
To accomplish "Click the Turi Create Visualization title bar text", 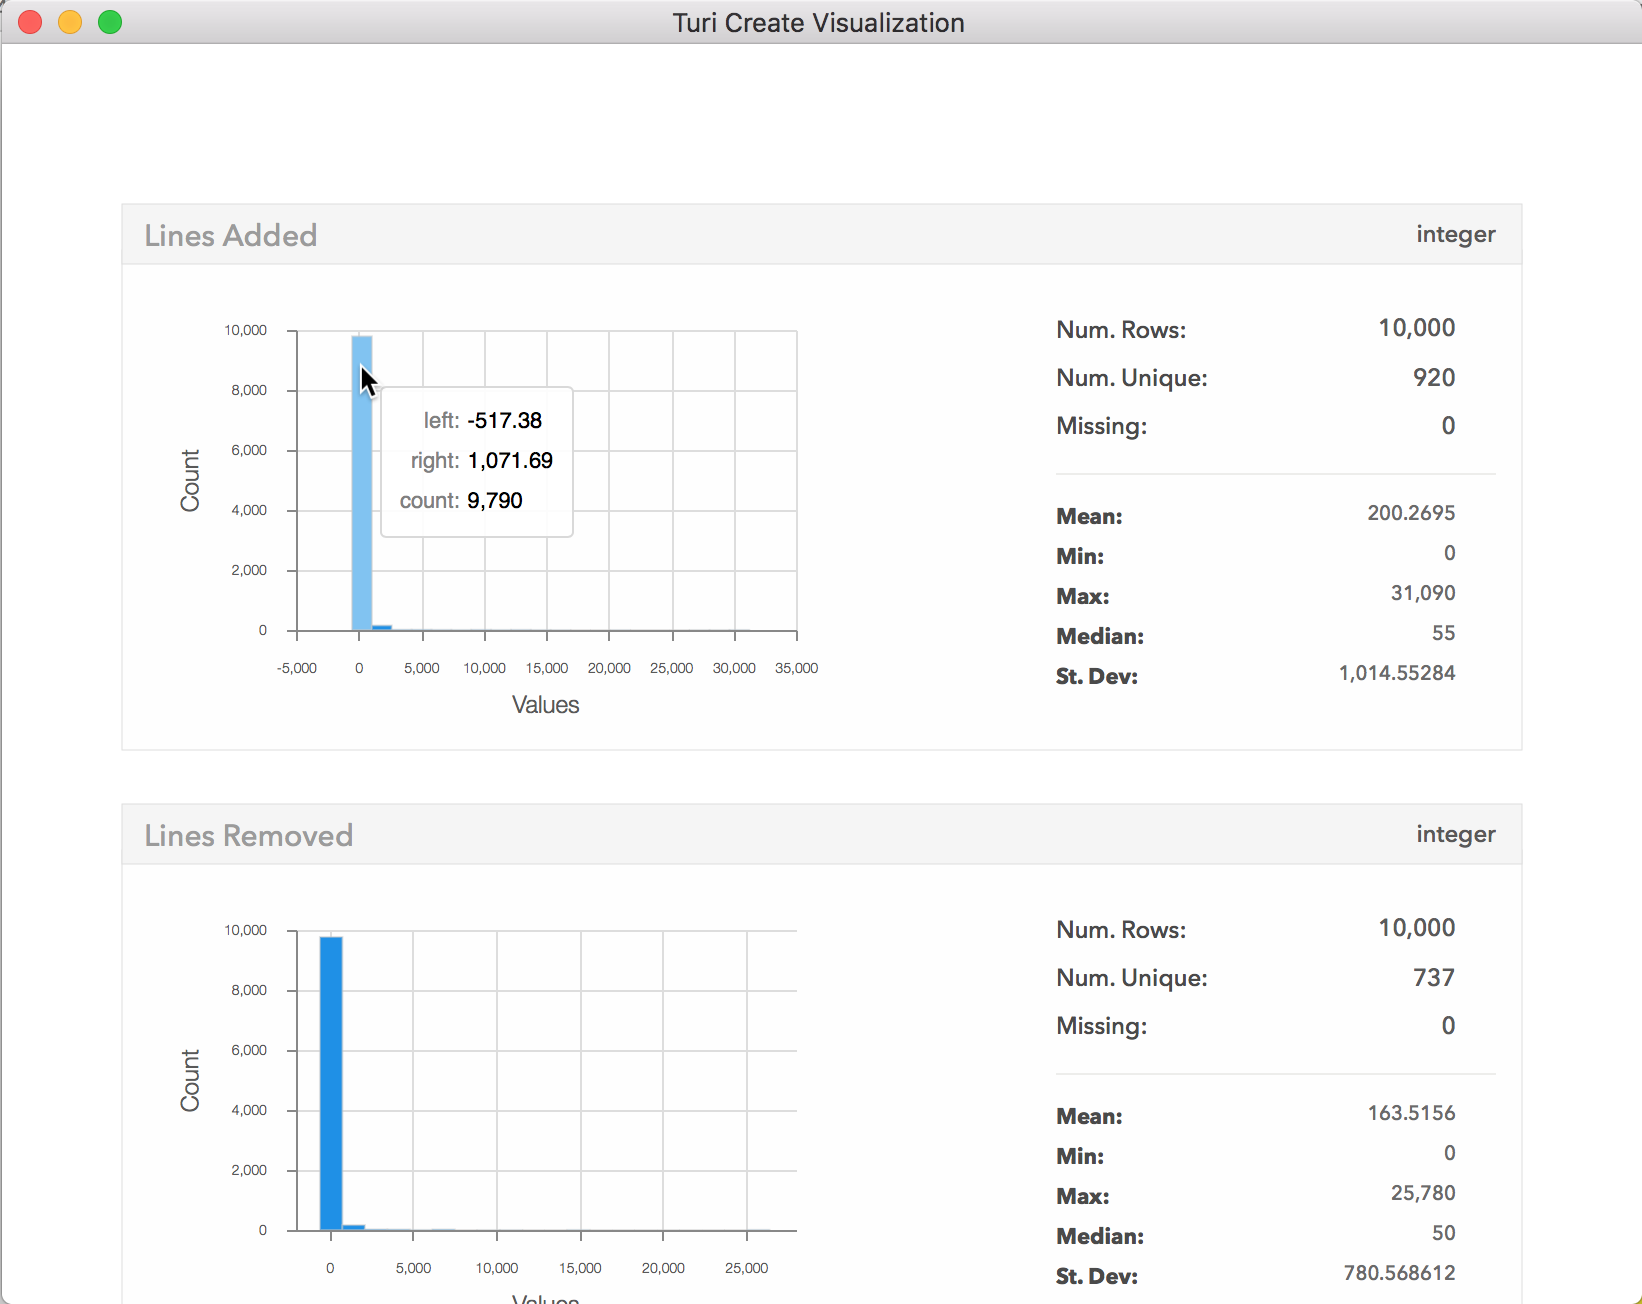I will click(819, 22).
